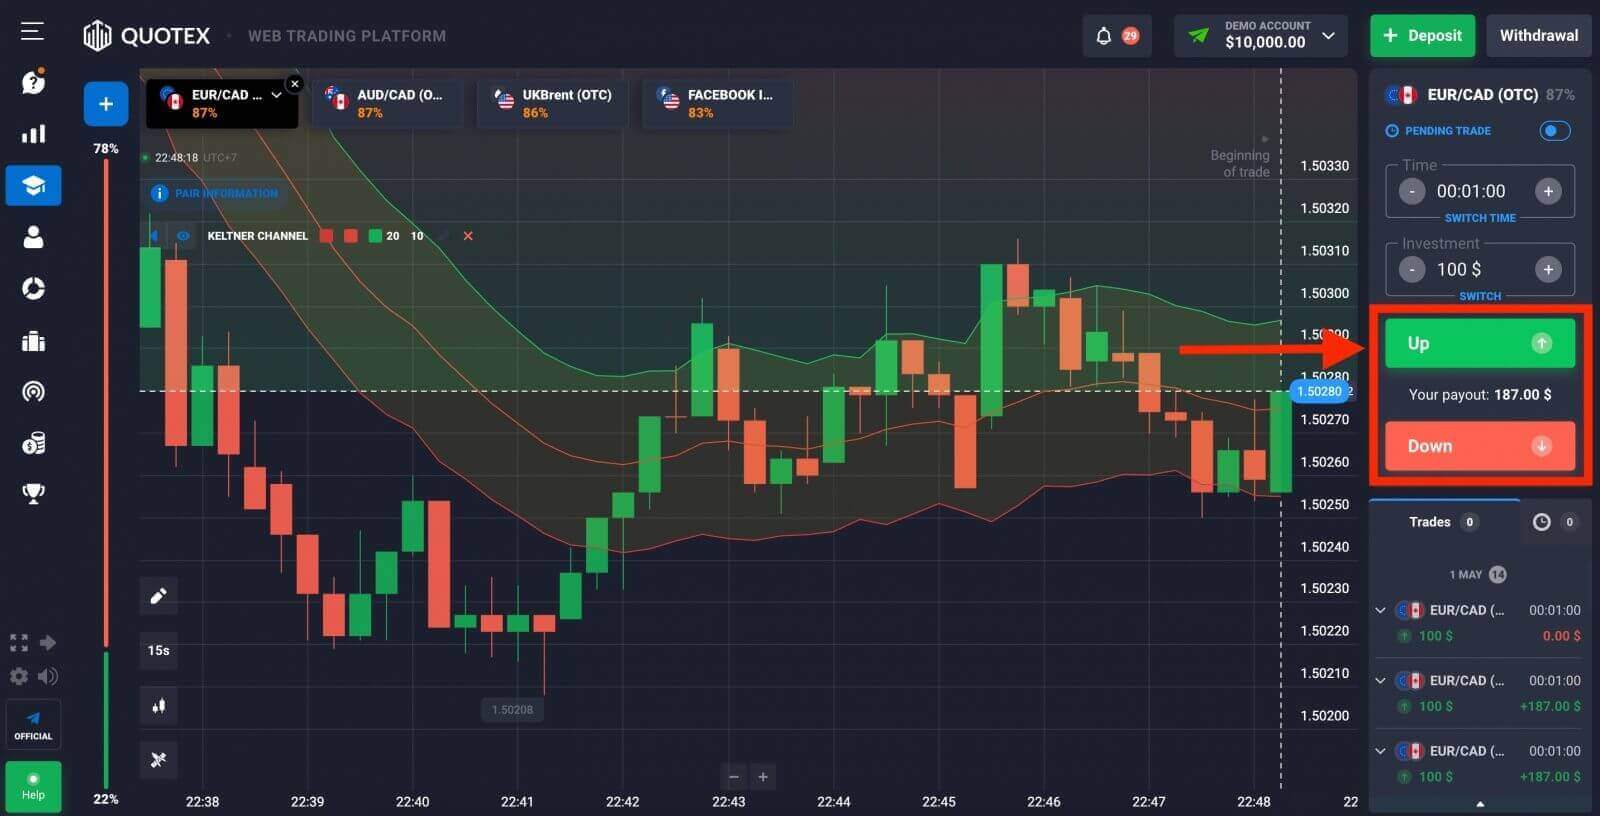
Task: Open the pending trades clock icon
Action: (x=1541, y=522)
